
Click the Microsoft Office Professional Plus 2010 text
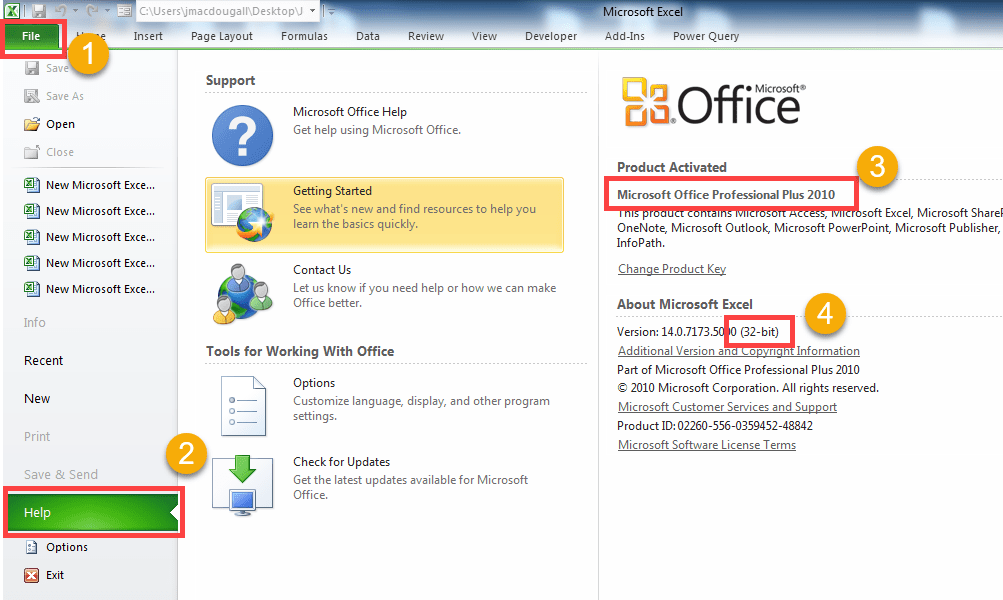pos(726,195)
